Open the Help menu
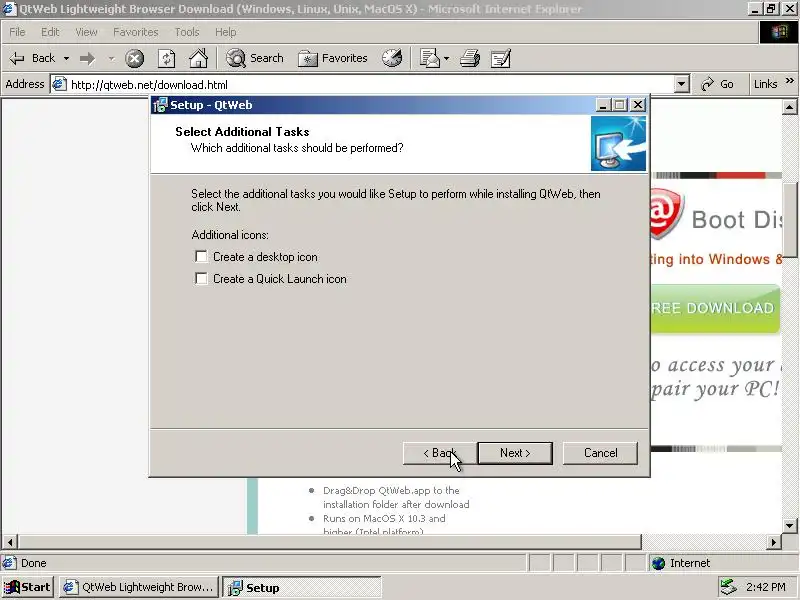Viewport: 800px width, 600px height. (226, 32)
